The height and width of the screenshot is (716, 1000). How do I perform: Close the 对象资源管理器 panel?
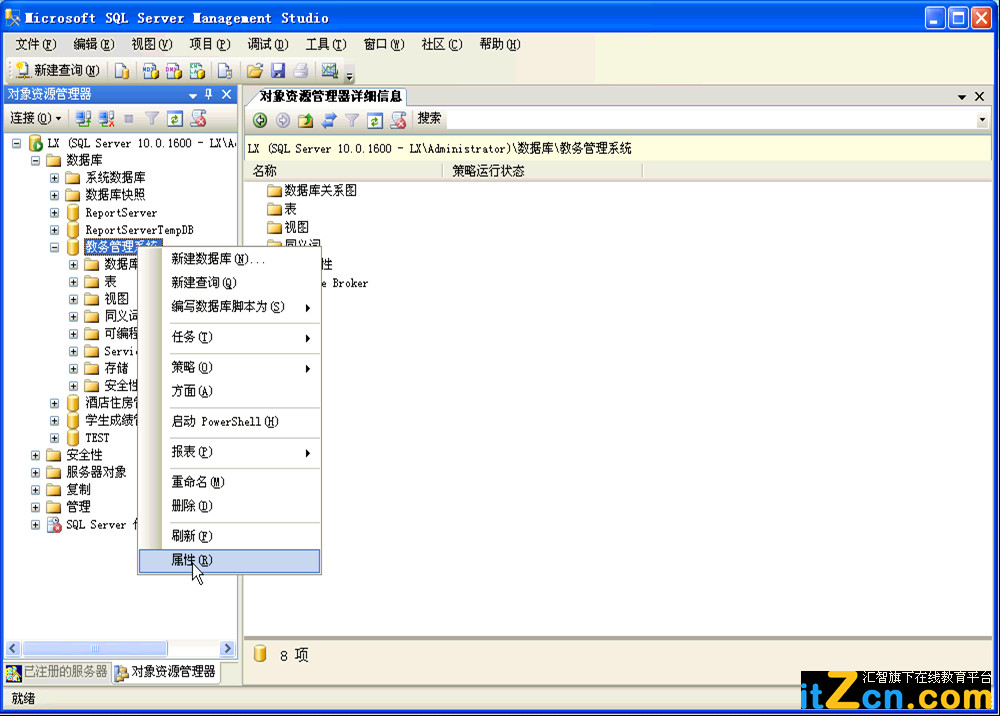(x=226, y=94)
